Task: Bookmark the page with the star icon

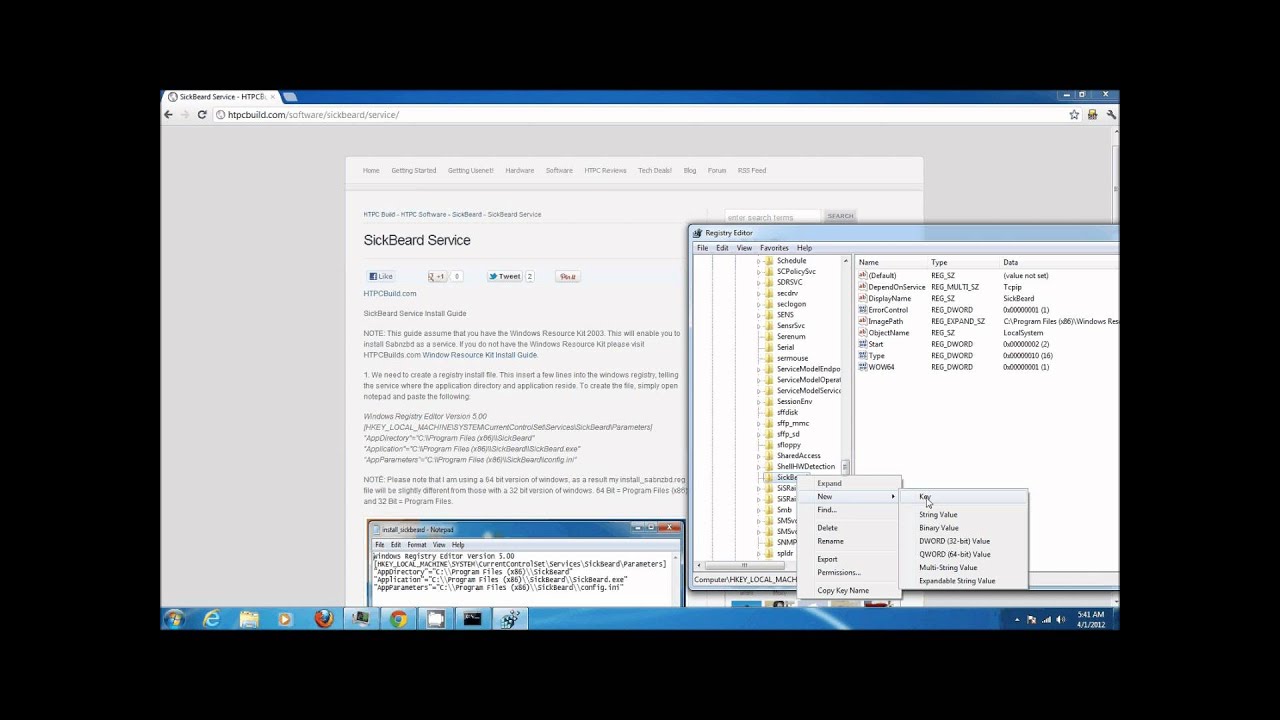Action: [1074, 115]
